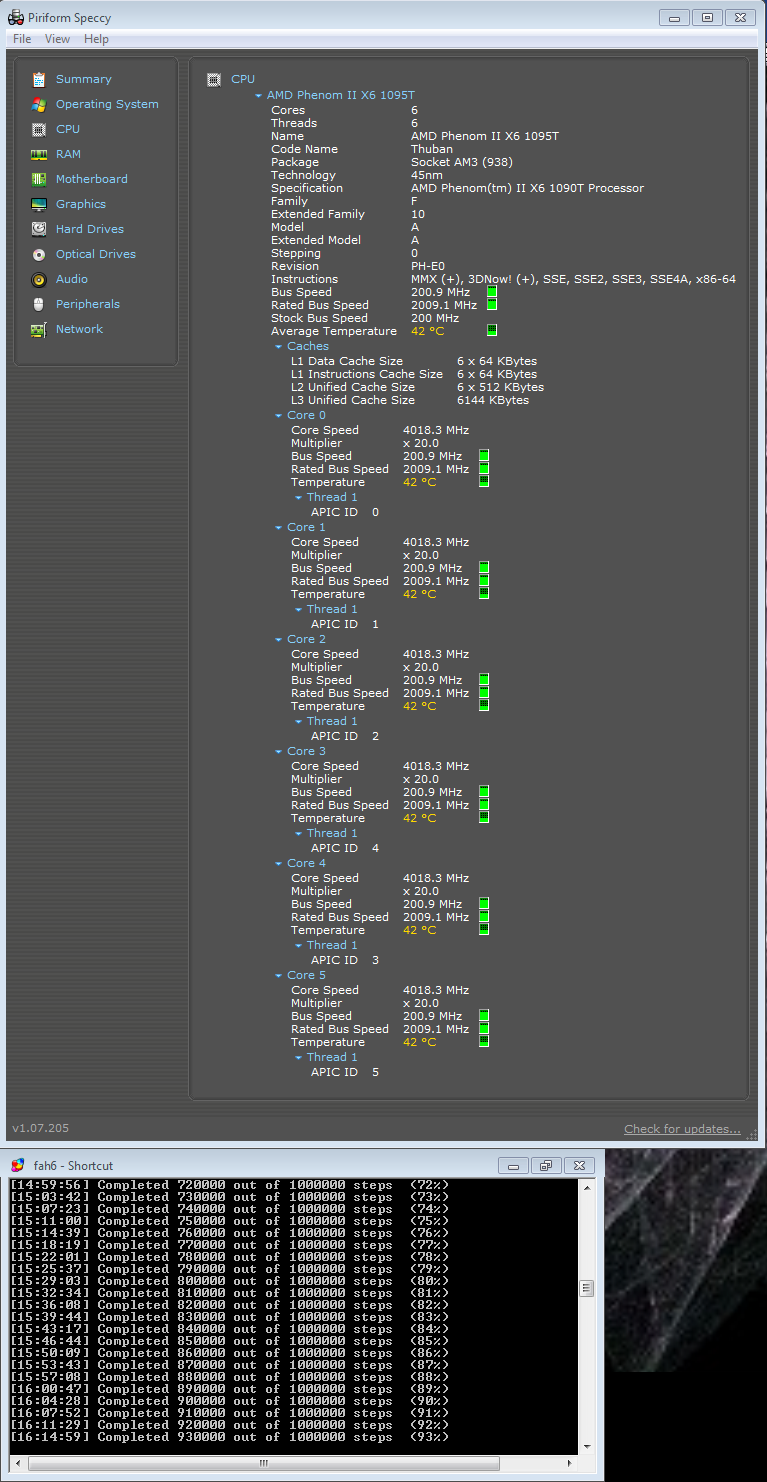The image size is (767, 1482).
Task: Click the CPU chip icon in sidebar
Action: click(39, 129)
